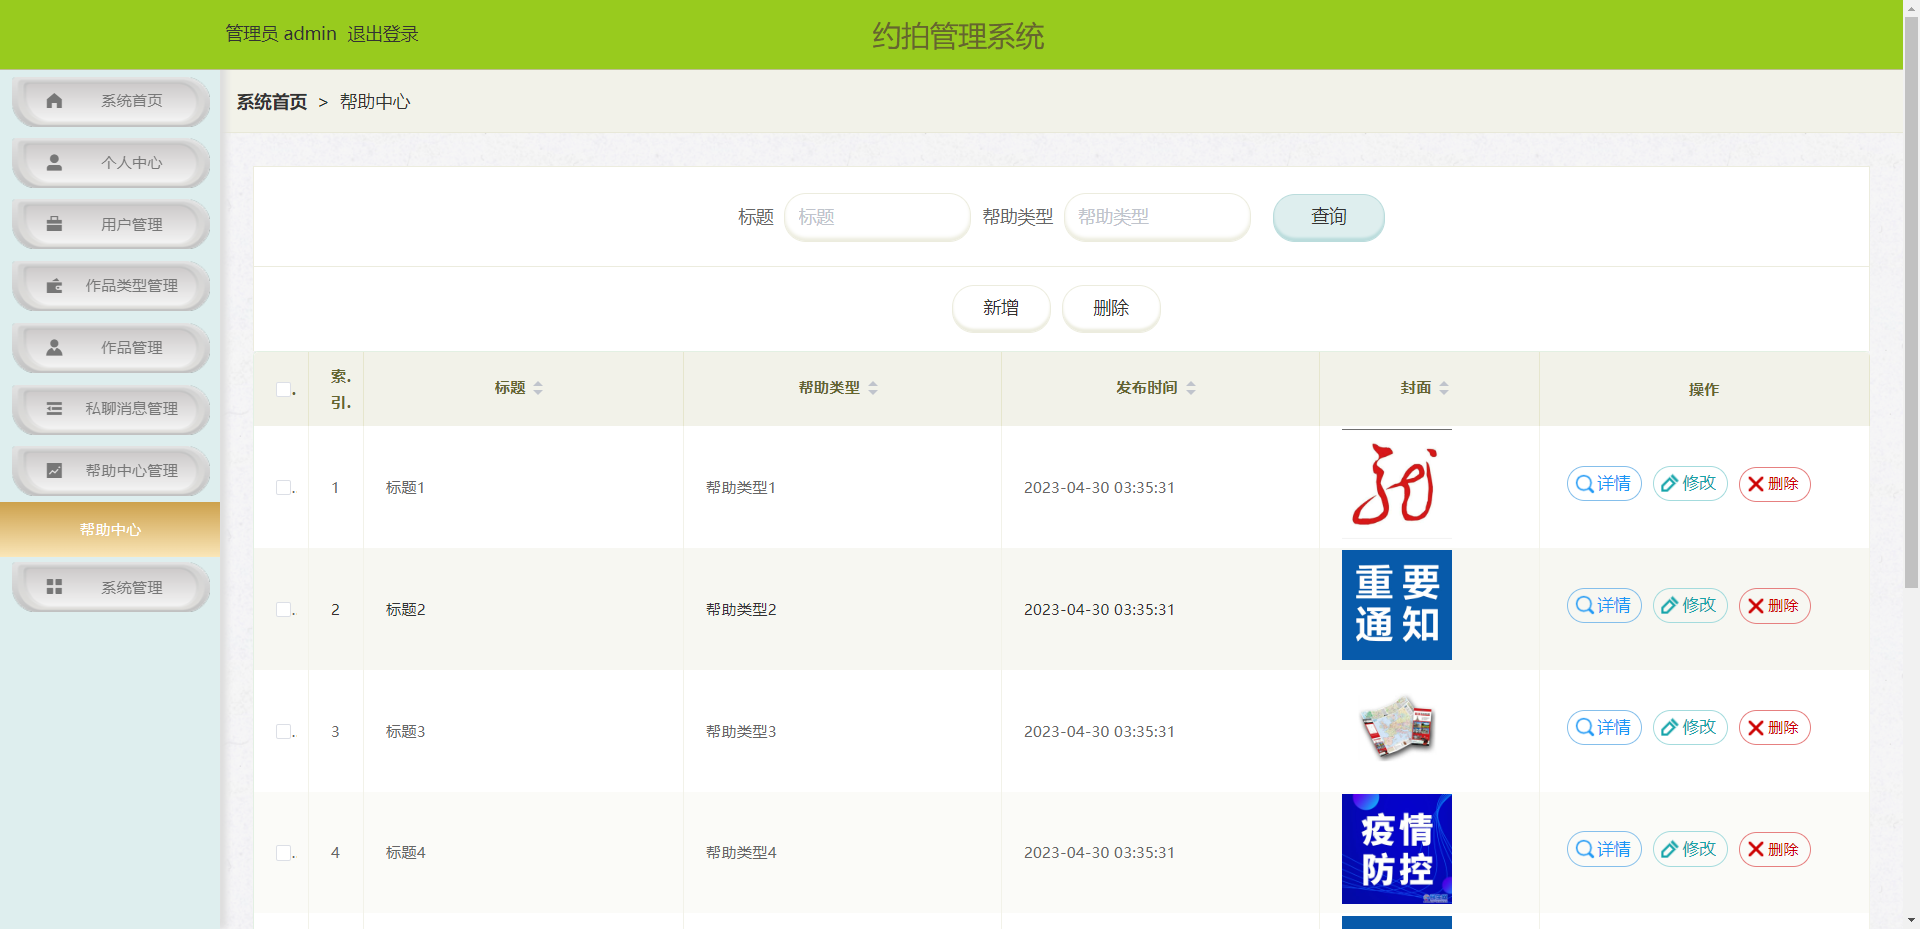Click the sort arrows on 标题 column
This screenshot has height=929, width=1920.
tap(538, 388)
